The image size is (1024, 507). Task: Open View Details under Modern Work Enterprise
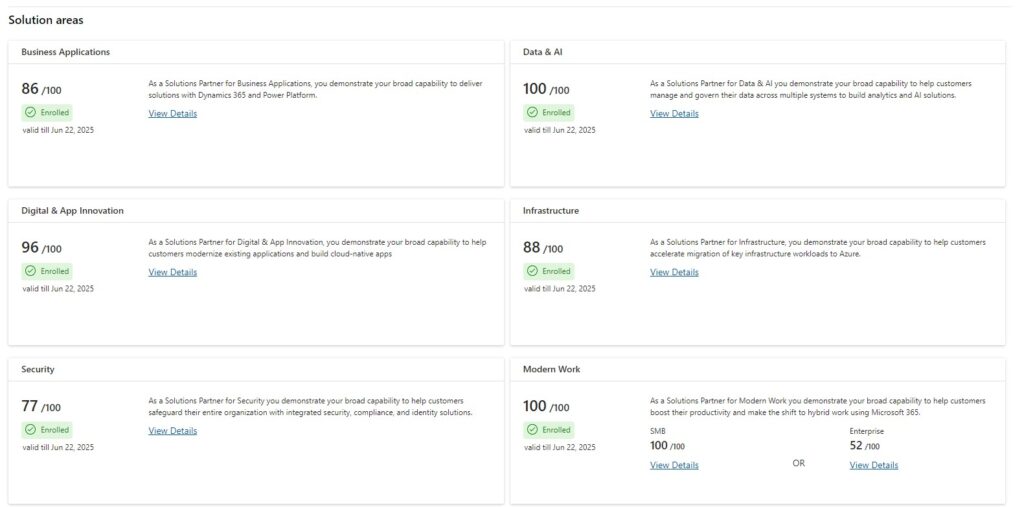tap(874, 466)
